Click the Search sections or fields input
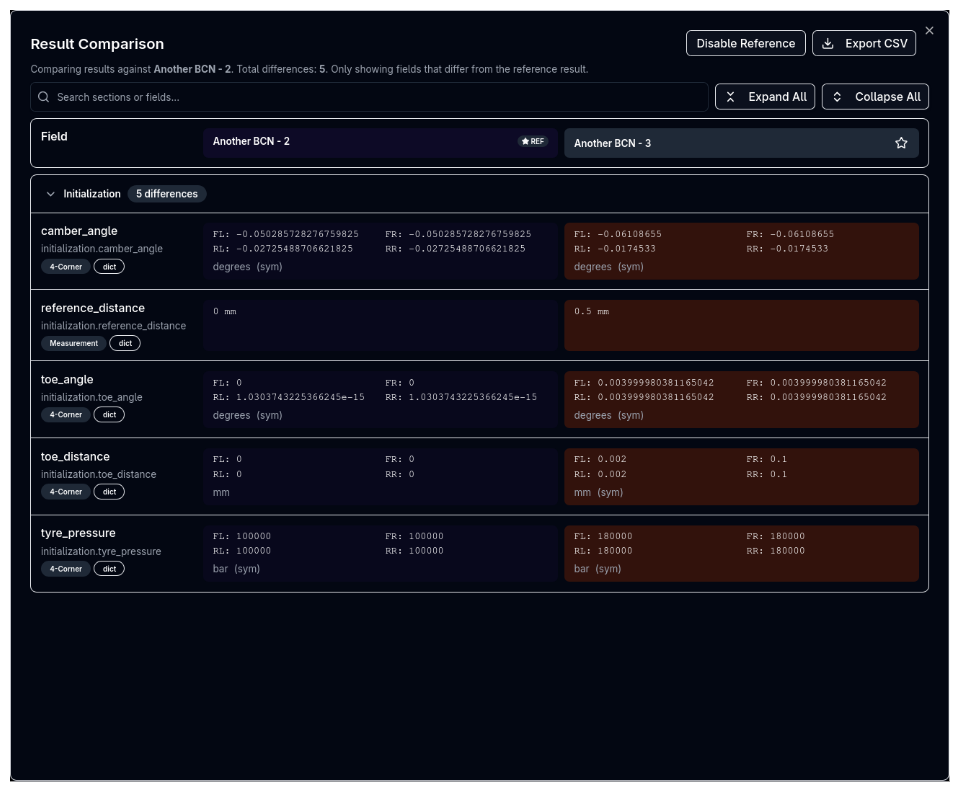959x791 pixels. point(370,97)
